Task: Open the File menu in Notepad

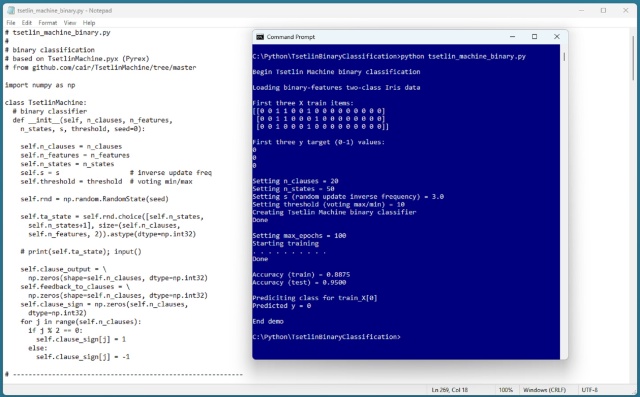Action: (x=11, y=23)
